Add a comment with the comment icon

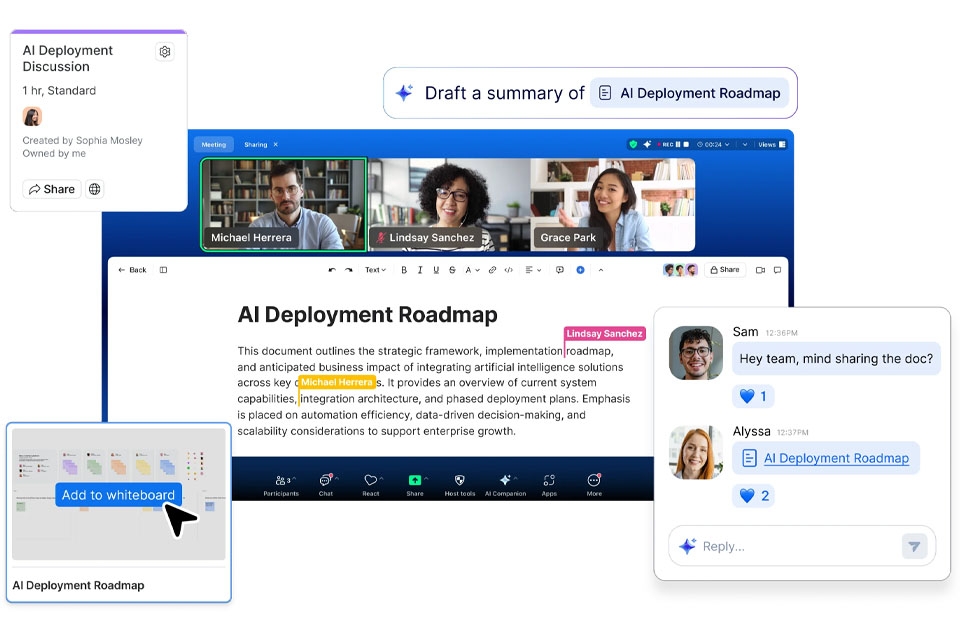coord(560,269)
